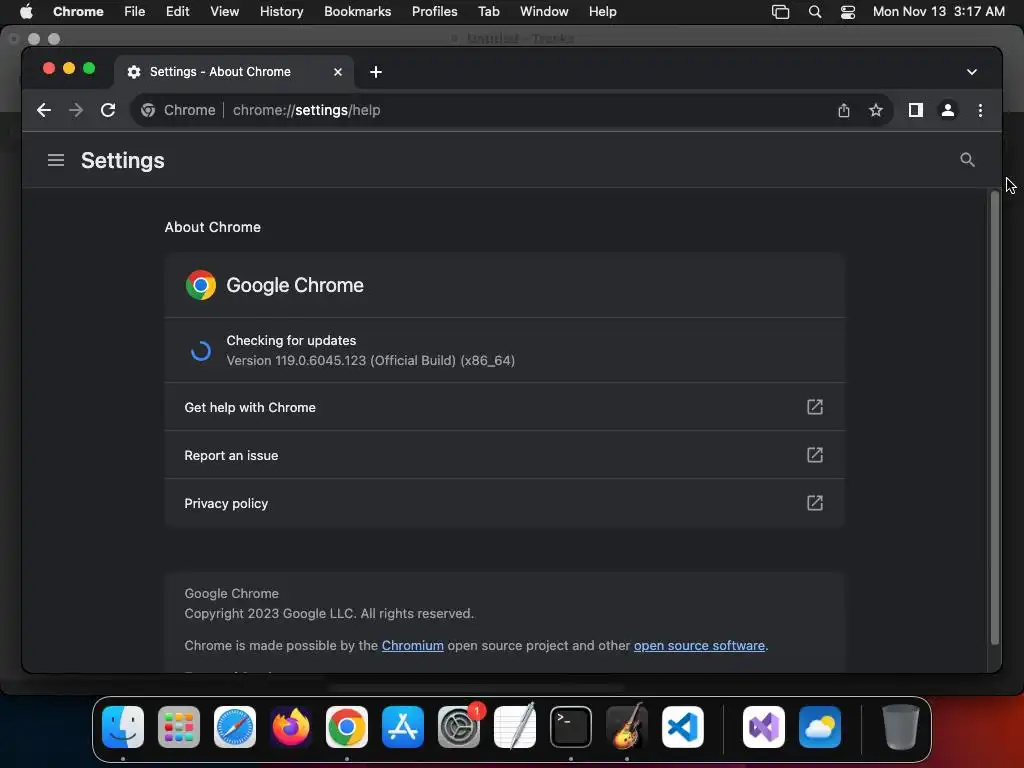Select the Settings - About Chrome tab

(x=234, y=72)
